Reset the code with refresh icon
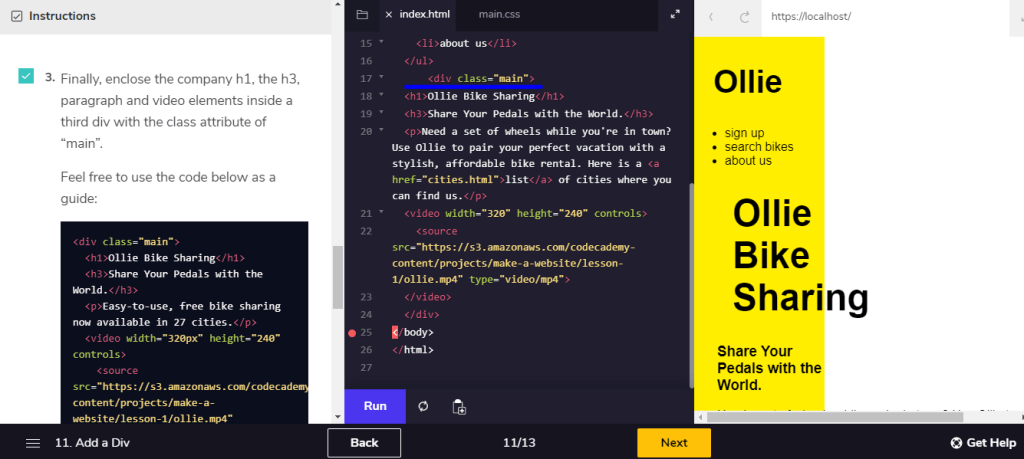This screenshot has height=459, width=1024. point(423,406)
